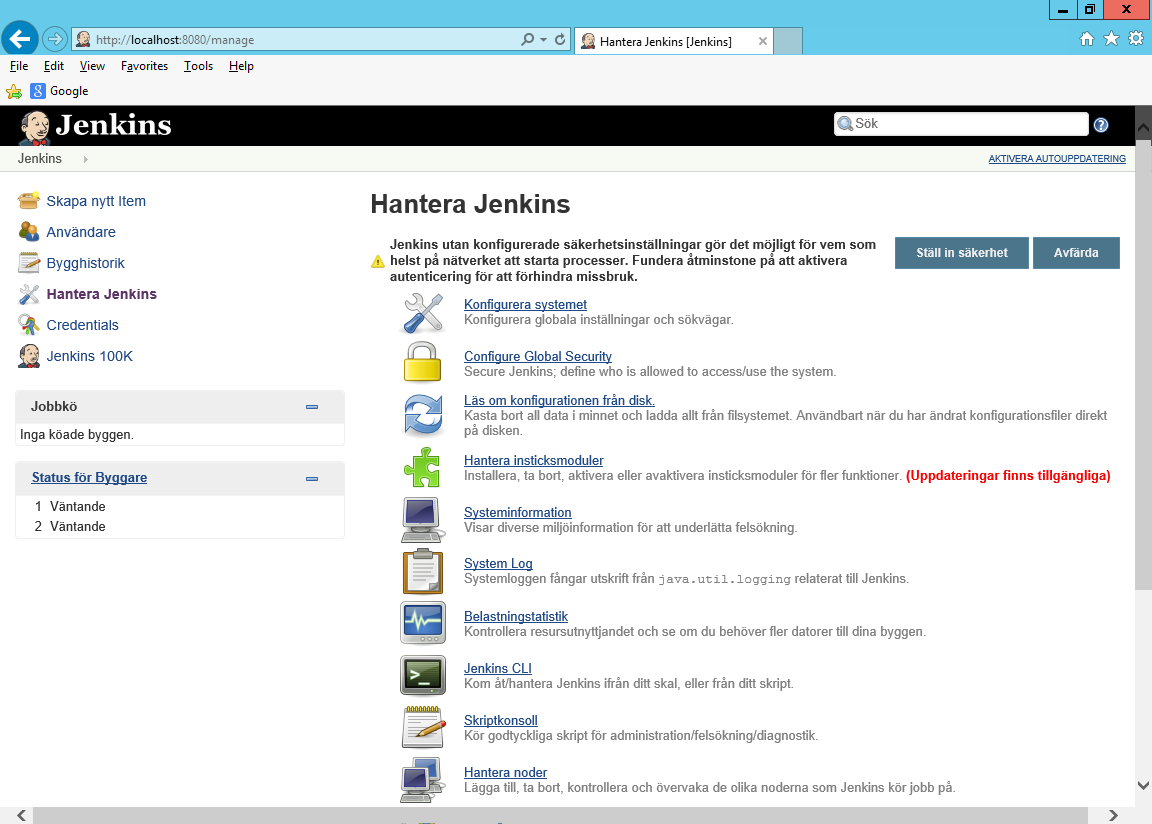This screenshot has width=1152, height=824.
Task: Click the blue search help question mark icon
Action: click(x=1101, y=125)
